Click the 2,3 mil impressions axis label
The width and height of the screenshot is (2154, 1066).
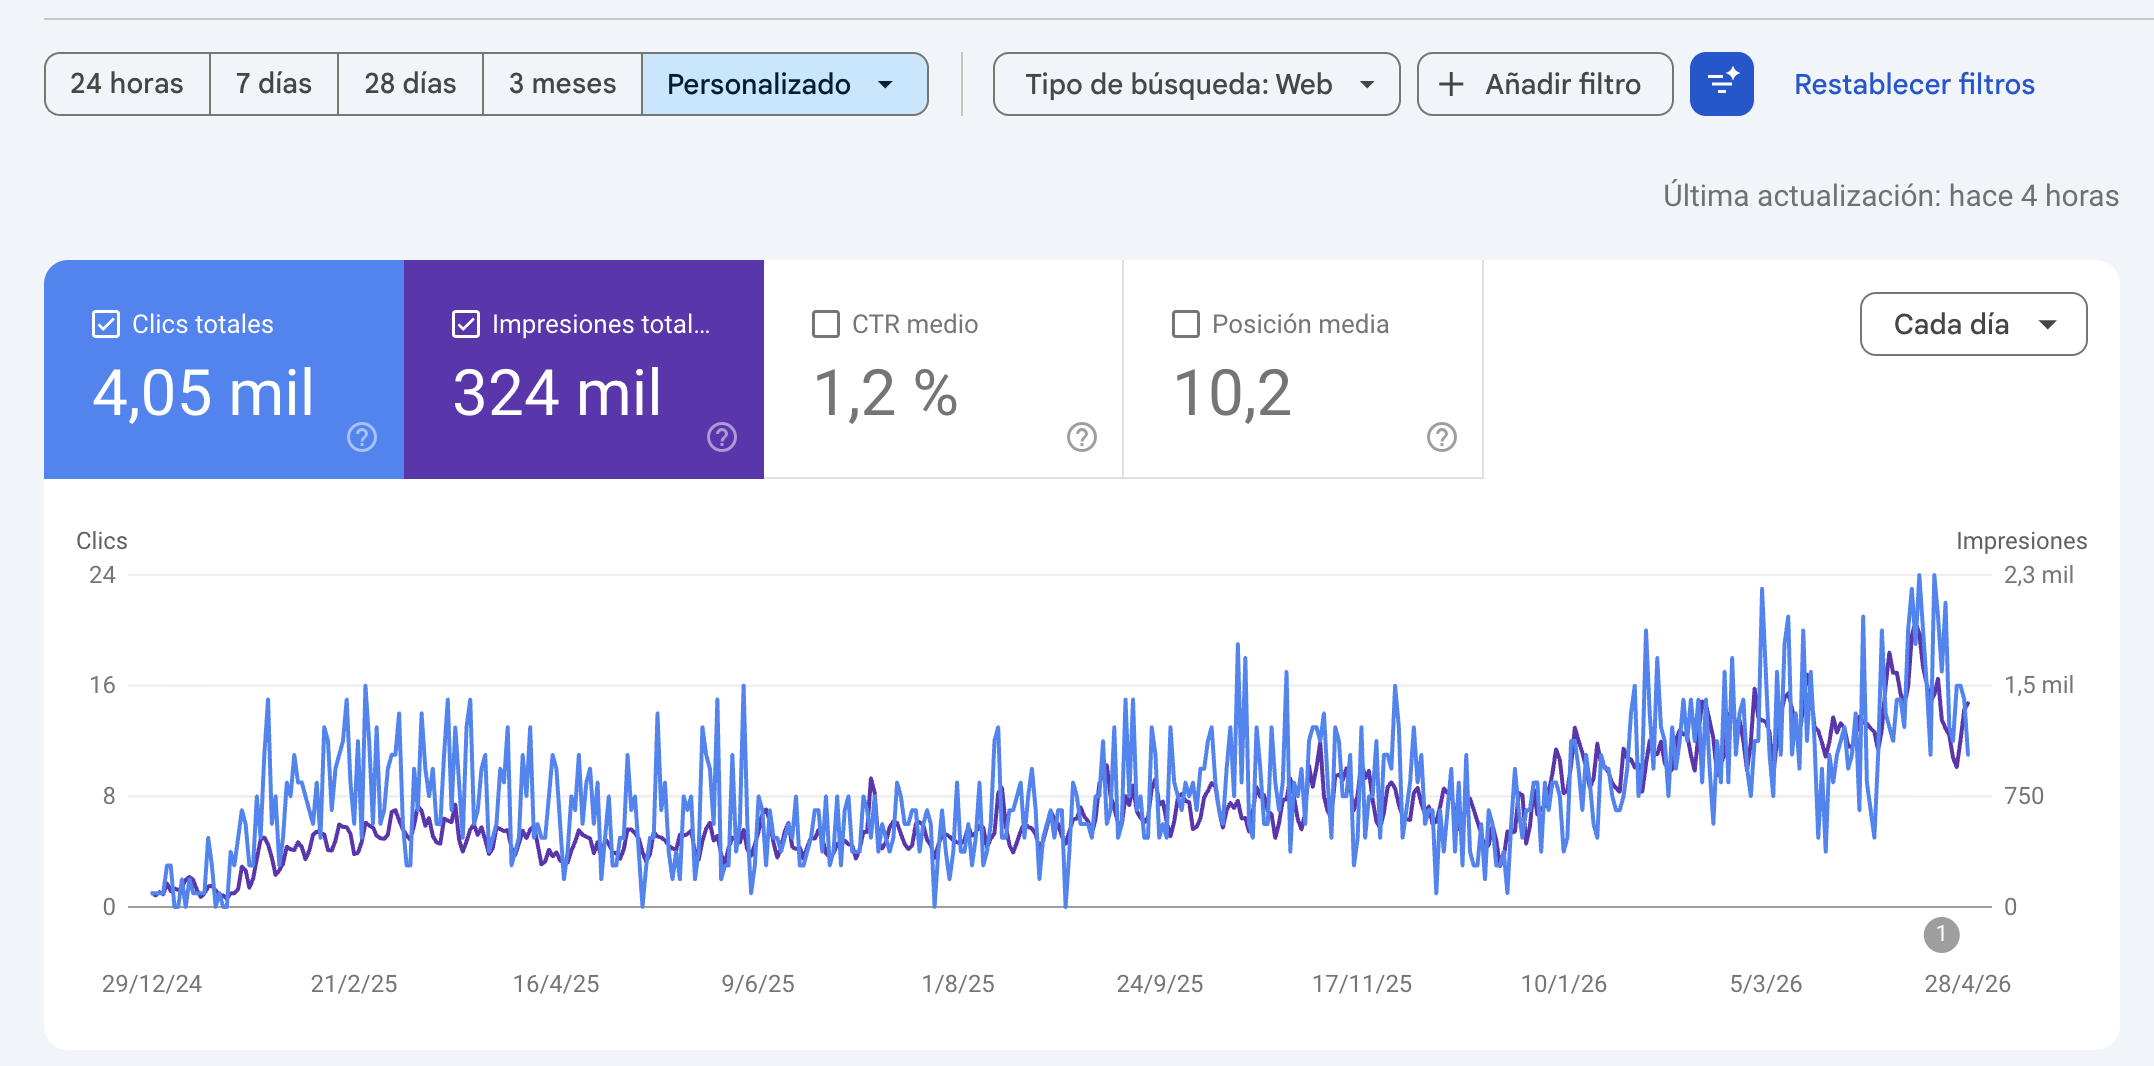pos(2039,575)
